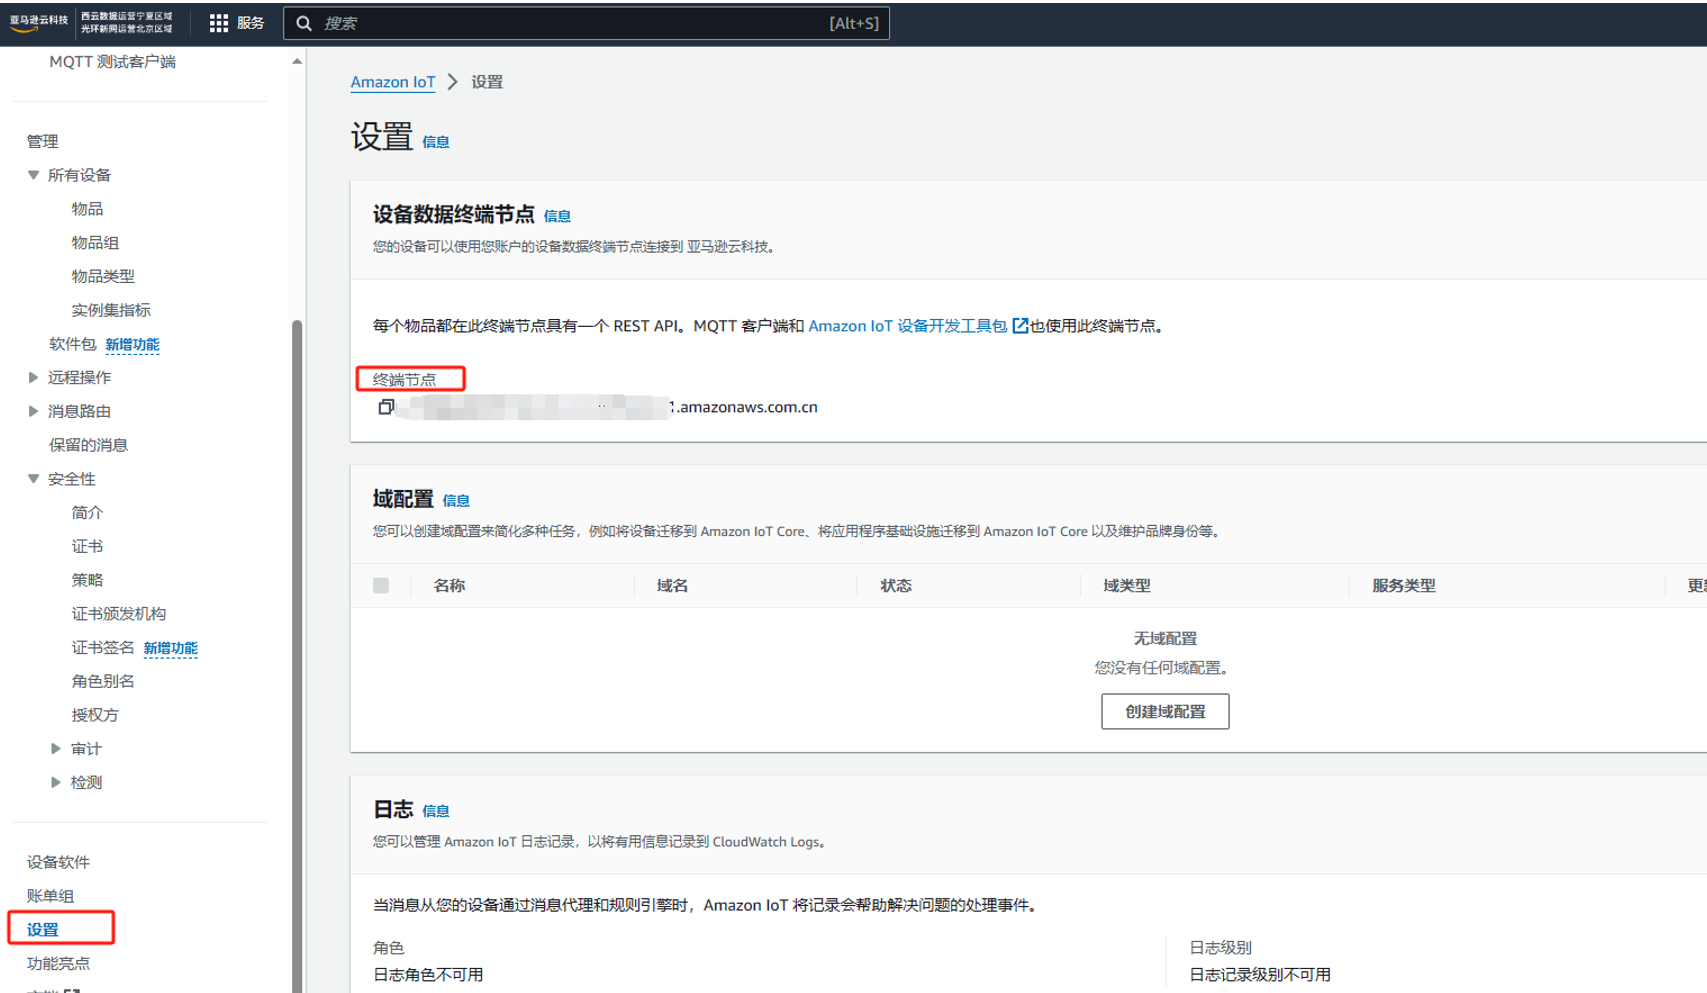The height and width of the screenshot is (993, 1707).
Task: Click sidebar scroll up arrow
Action: [x=297, y=62]
